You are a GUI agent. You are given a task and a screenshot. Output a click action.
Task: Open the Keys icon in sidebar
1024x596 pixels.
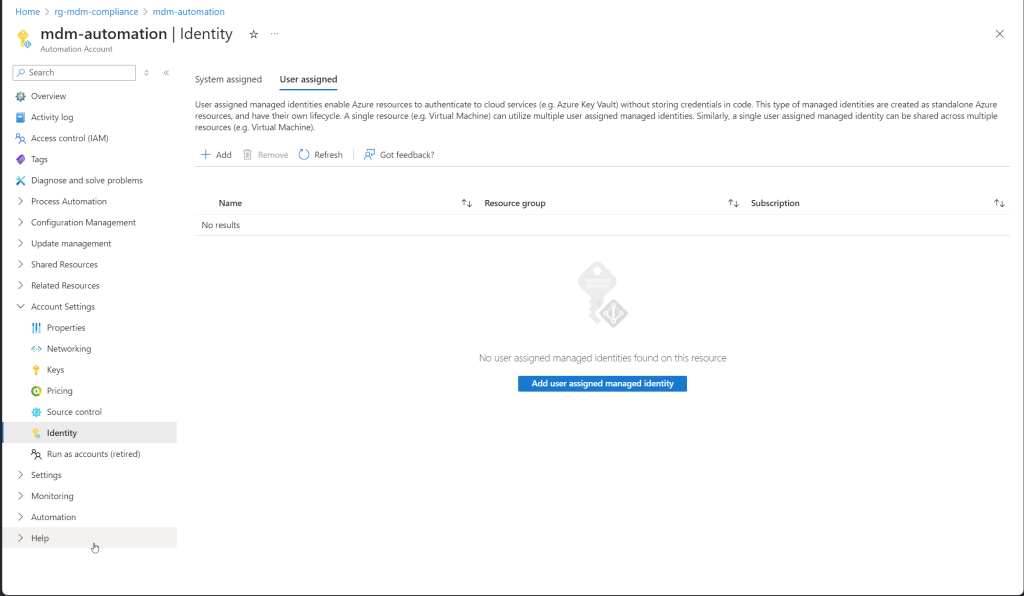coord(36,369)
